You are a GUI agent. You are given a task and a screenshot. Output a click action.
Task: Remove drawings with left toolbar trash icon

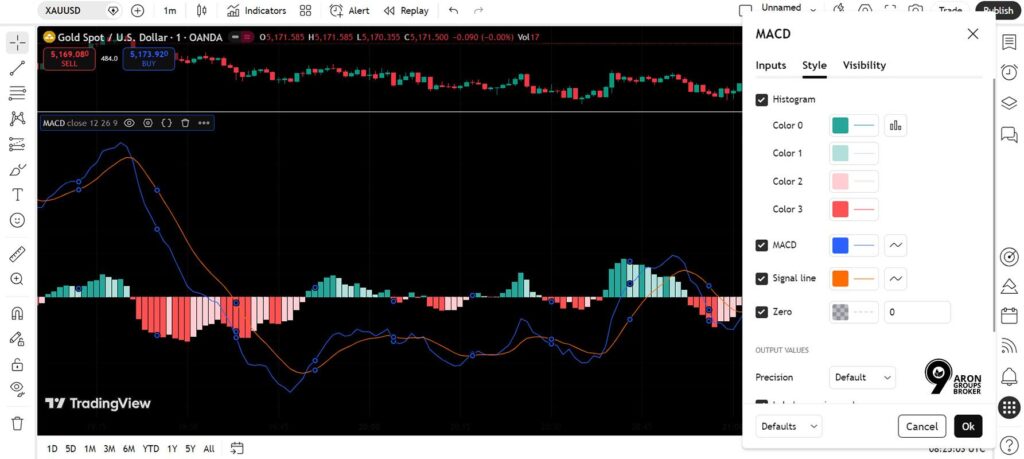pyautogui.click(x=18, y=423)
